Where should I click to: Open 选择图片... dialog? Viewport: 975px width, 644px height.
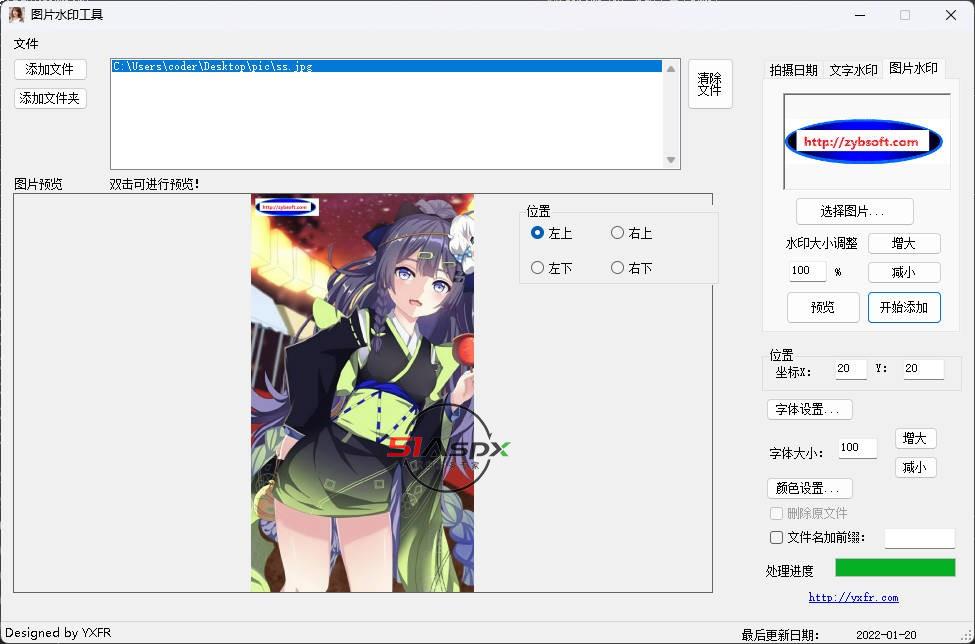[x=854, y=212]
